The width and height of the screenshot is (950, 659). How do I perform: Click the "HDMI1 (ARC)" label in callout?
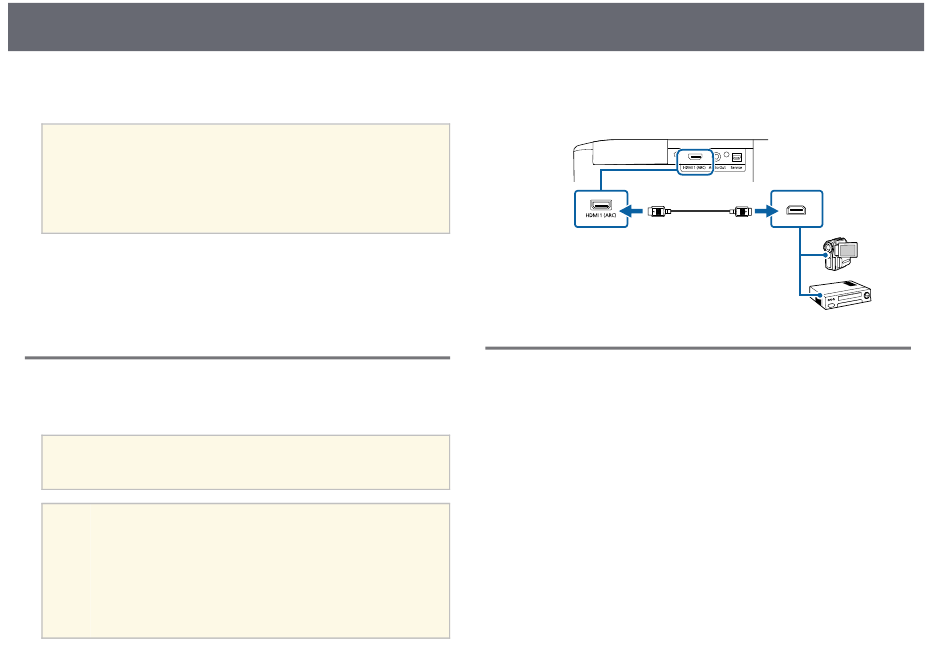(601, 216)
